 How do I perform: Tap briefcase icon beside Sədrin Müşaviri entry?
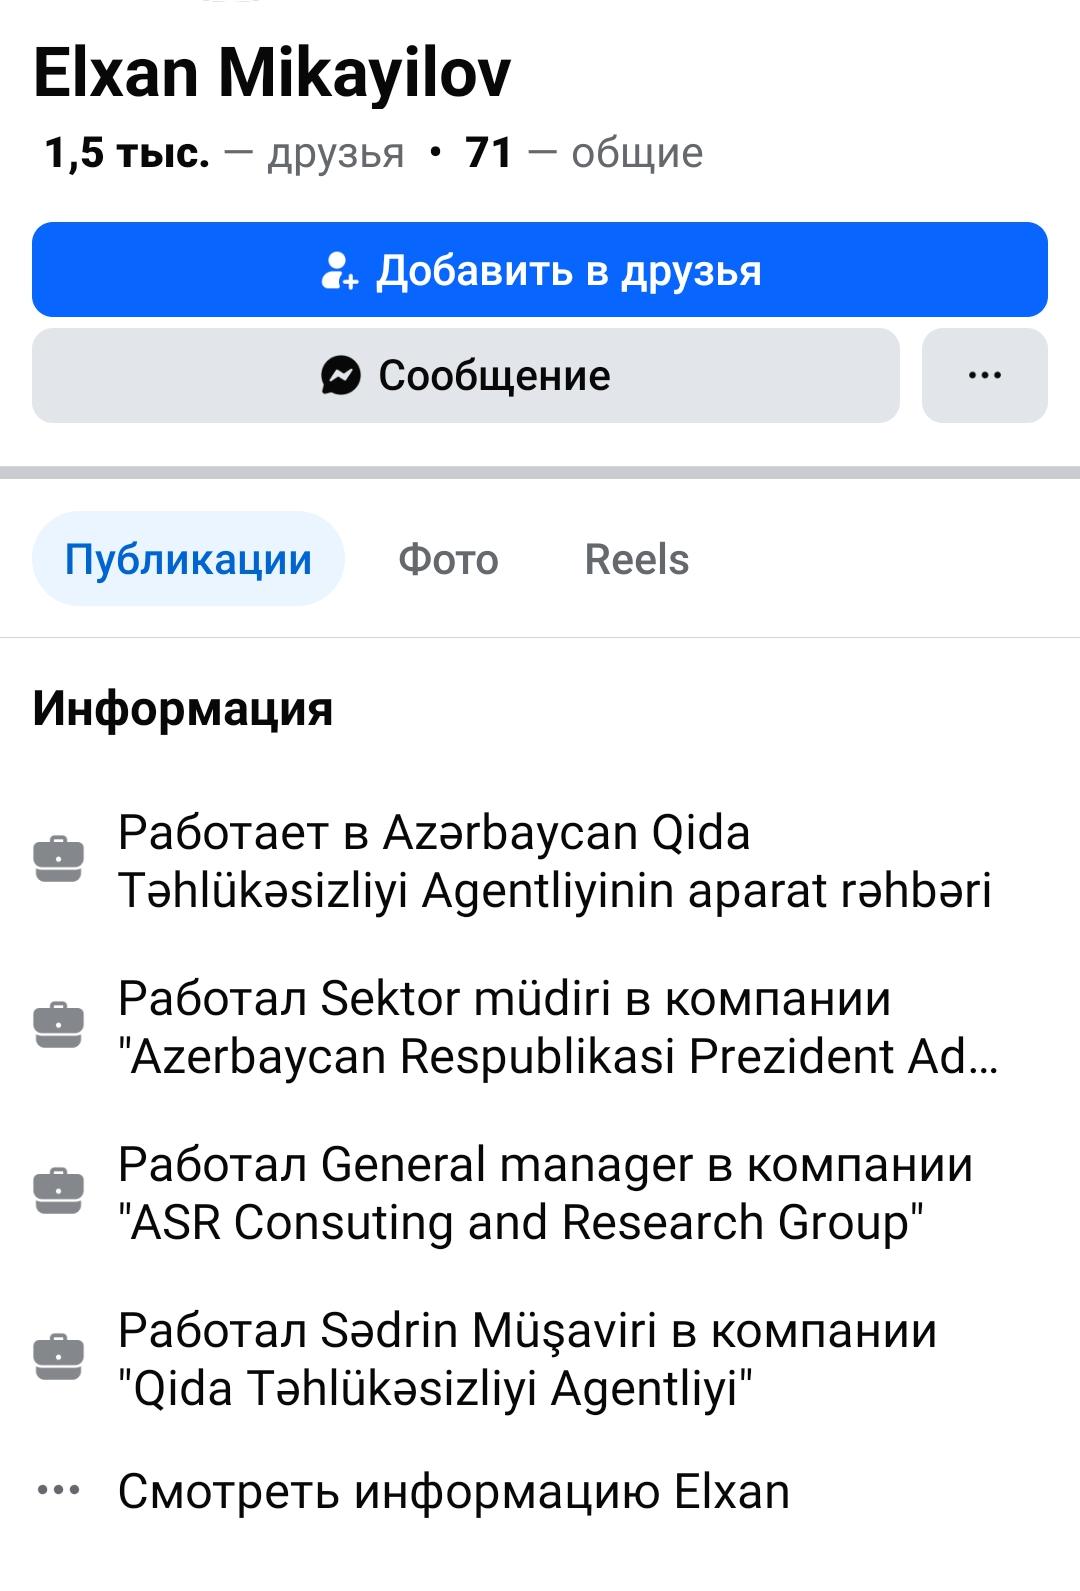[x=59, y=1357]
